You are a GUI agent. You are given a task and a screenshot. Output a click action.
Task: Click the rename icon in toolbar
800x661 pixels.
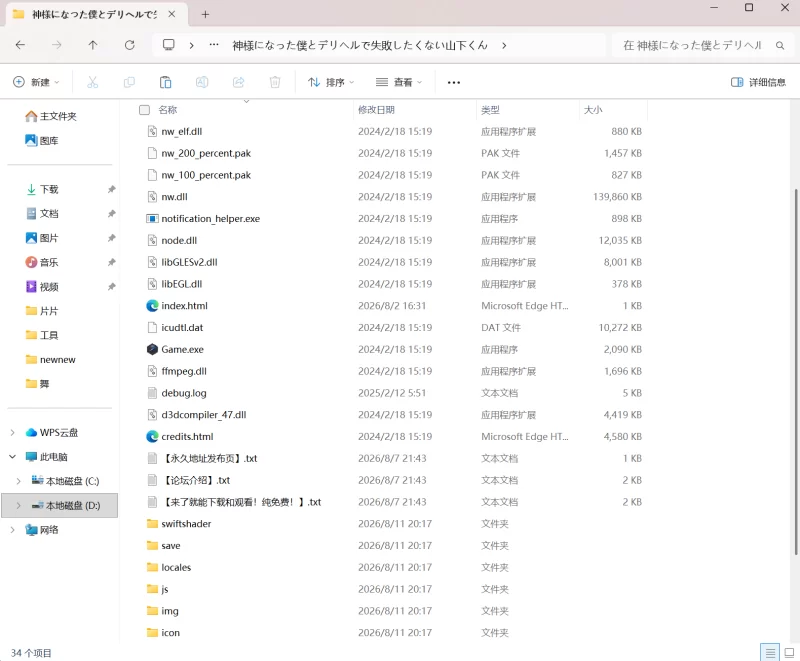[202, 82]
